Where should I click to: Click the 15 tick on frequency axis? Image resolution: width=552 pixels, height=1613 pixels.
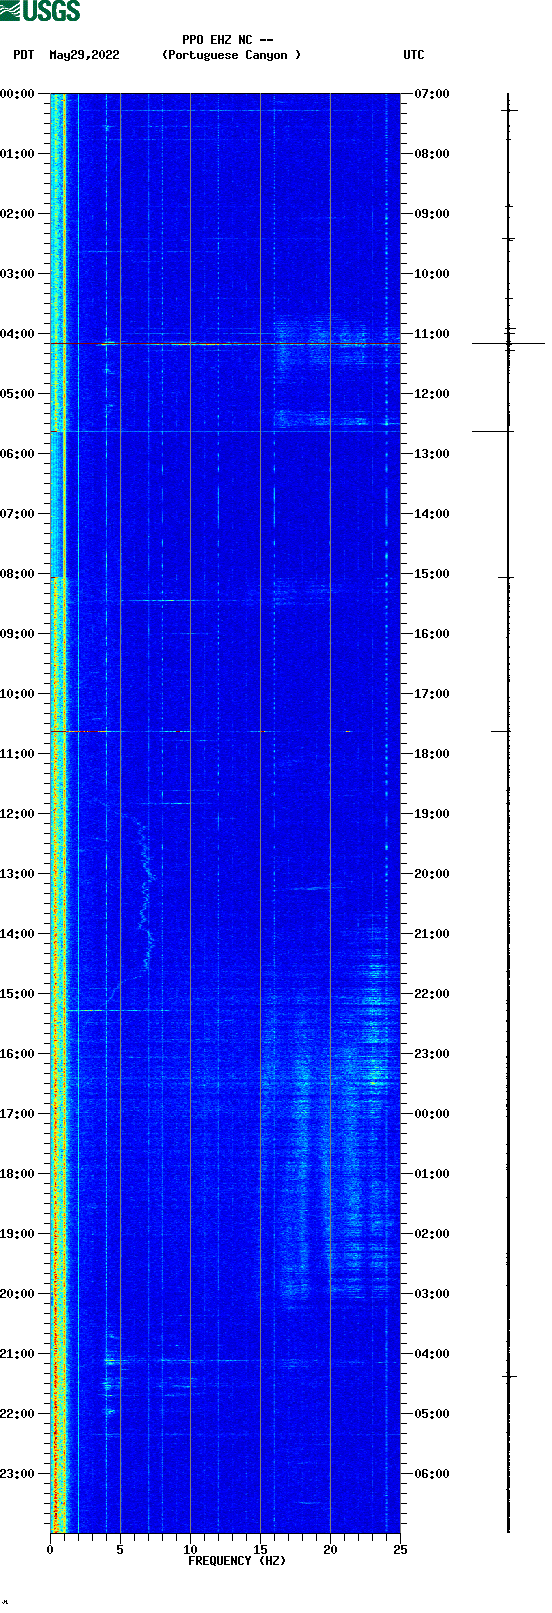[260, 1550]
